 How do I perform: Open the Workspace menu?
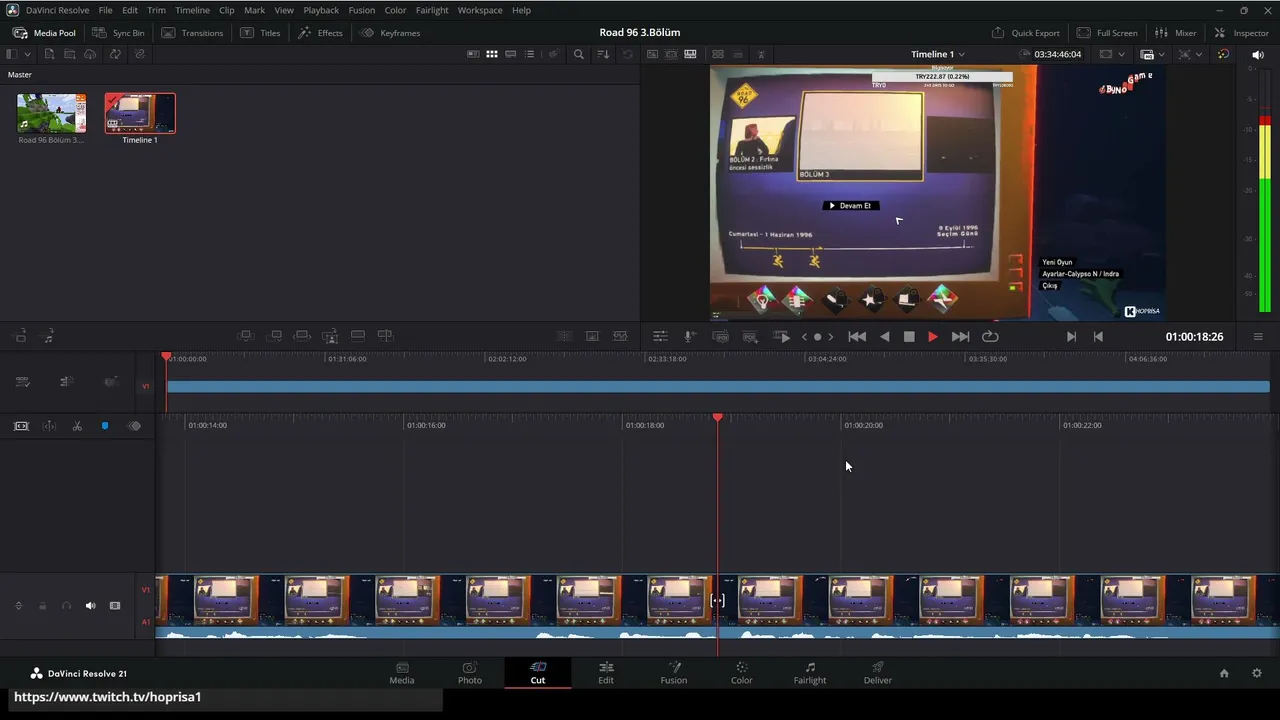point(480,10)
